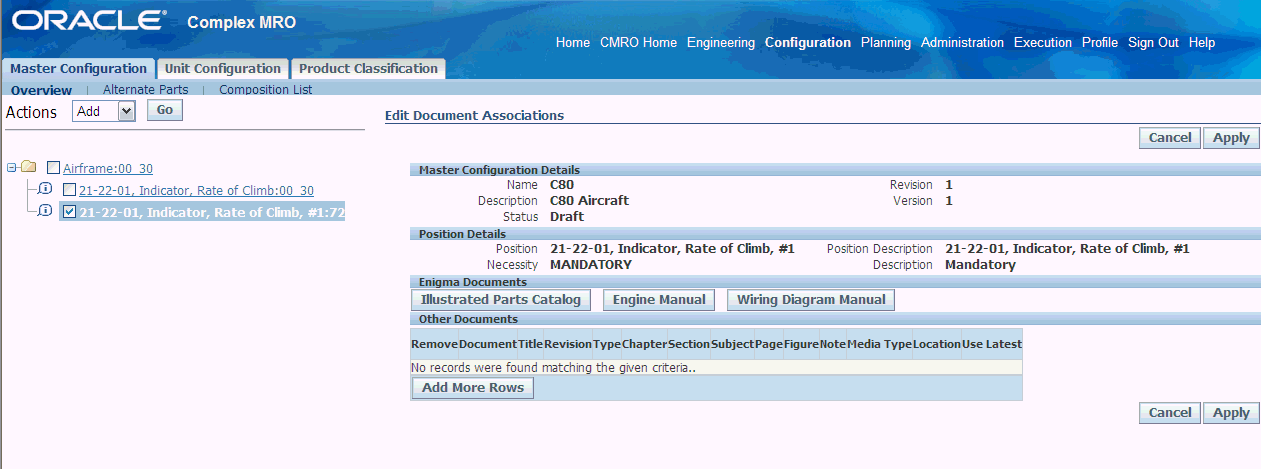Select 21-22-01, Indicator, Rate of Climb, #1:72 node

[x=212, y=212]
